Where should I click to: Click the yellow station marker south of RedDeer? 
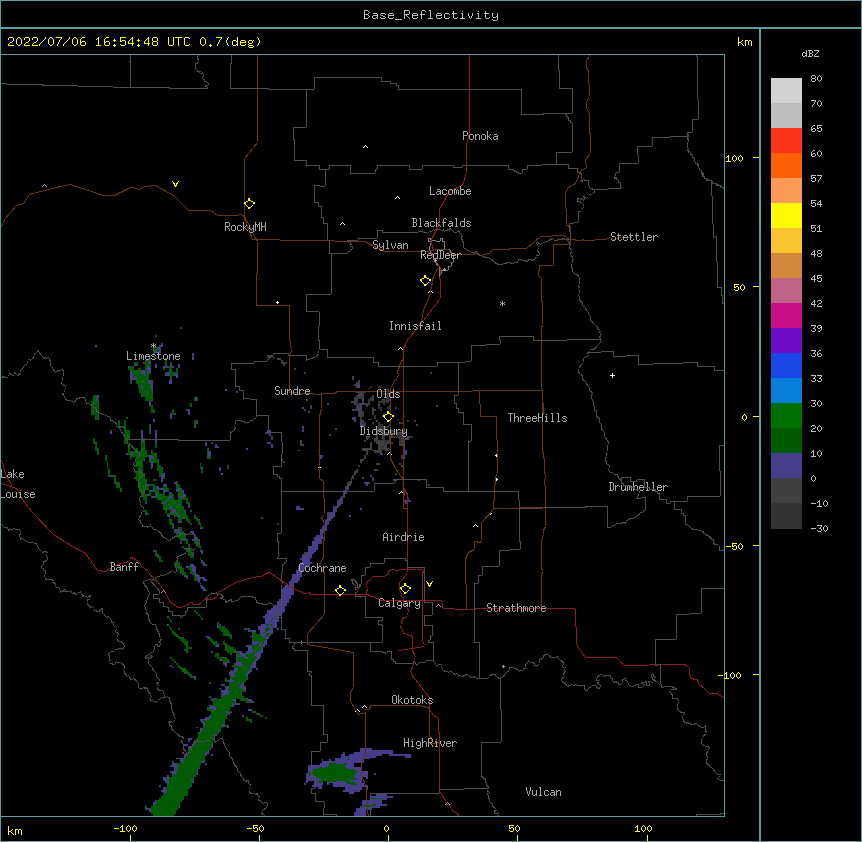426,281
